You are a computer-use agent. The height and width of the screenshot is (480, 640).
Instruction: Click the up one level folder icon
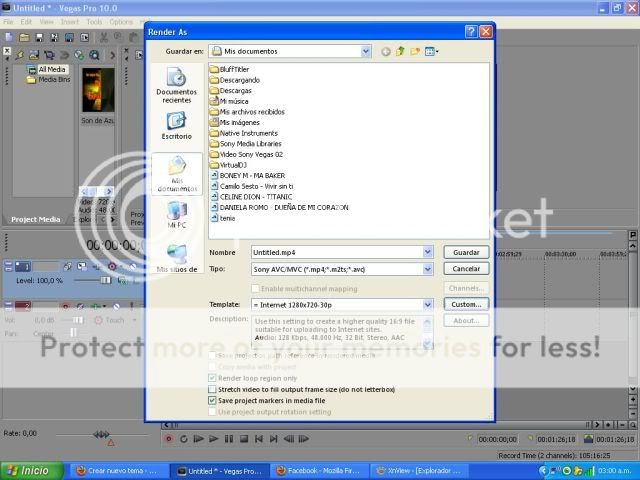(x=400, y=51)
